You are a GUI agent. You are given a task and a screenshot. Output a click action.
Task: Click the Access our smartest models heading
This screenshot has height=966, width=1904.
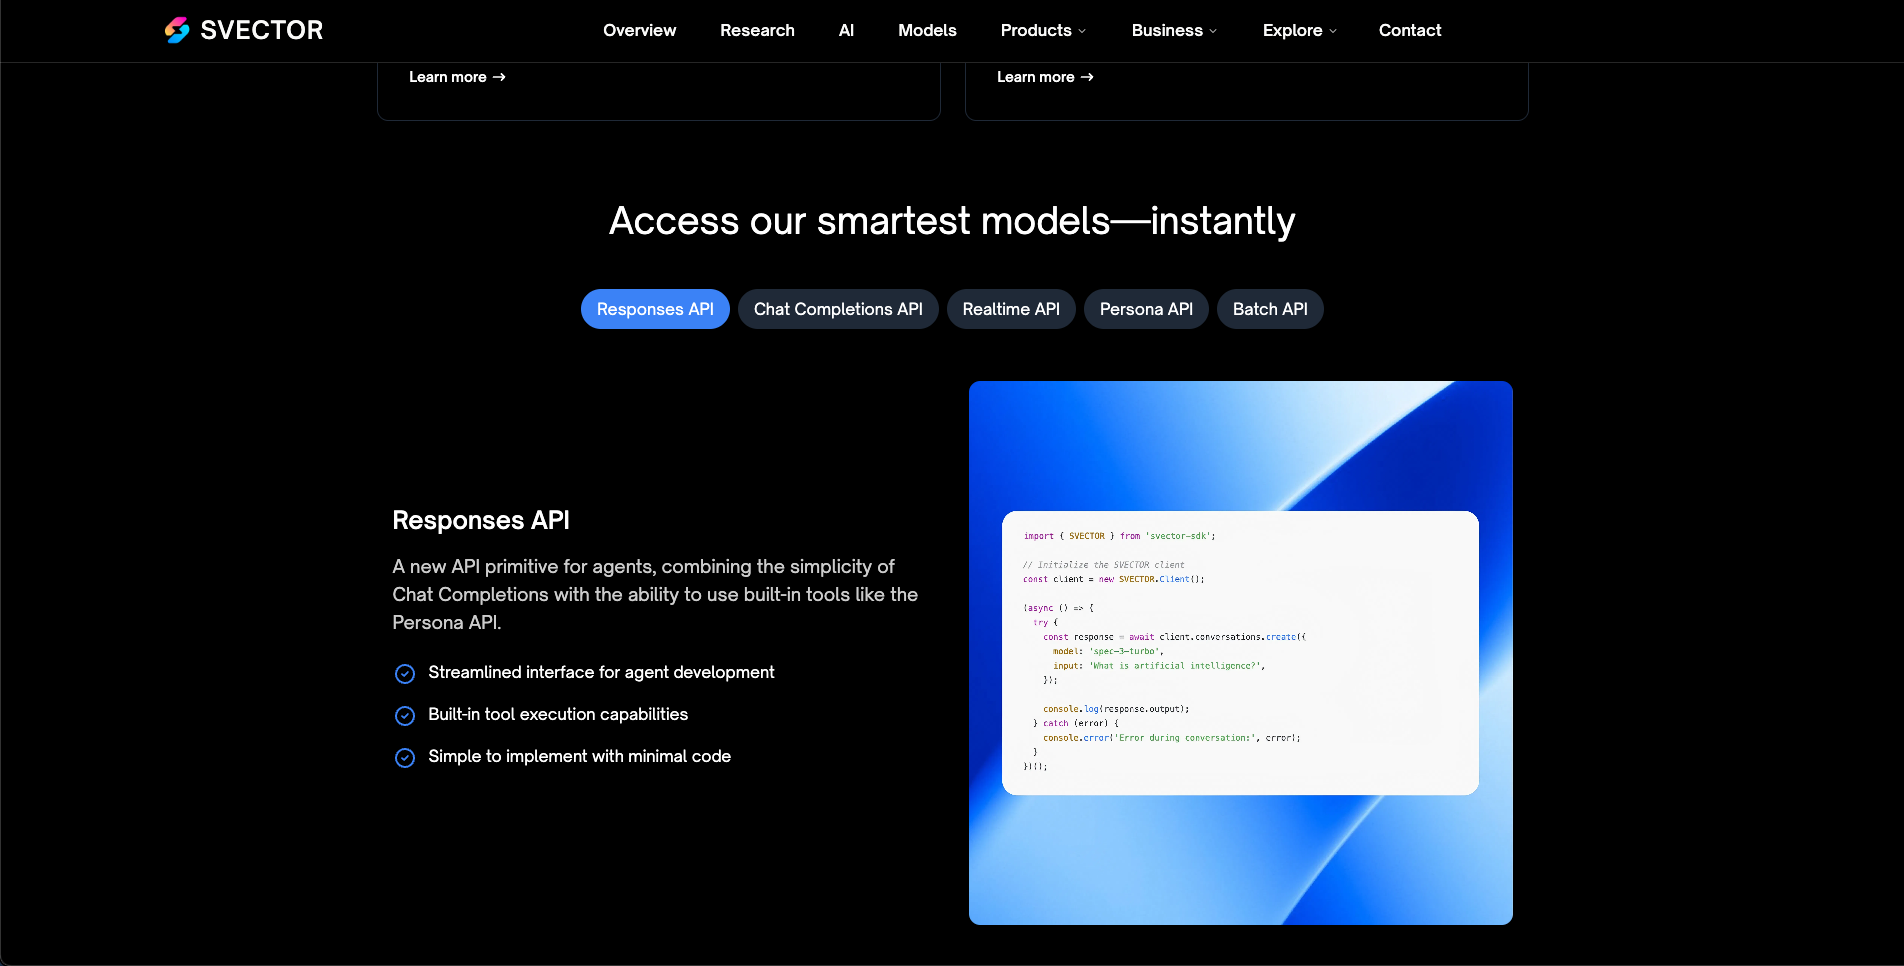[x=952, y=221]
